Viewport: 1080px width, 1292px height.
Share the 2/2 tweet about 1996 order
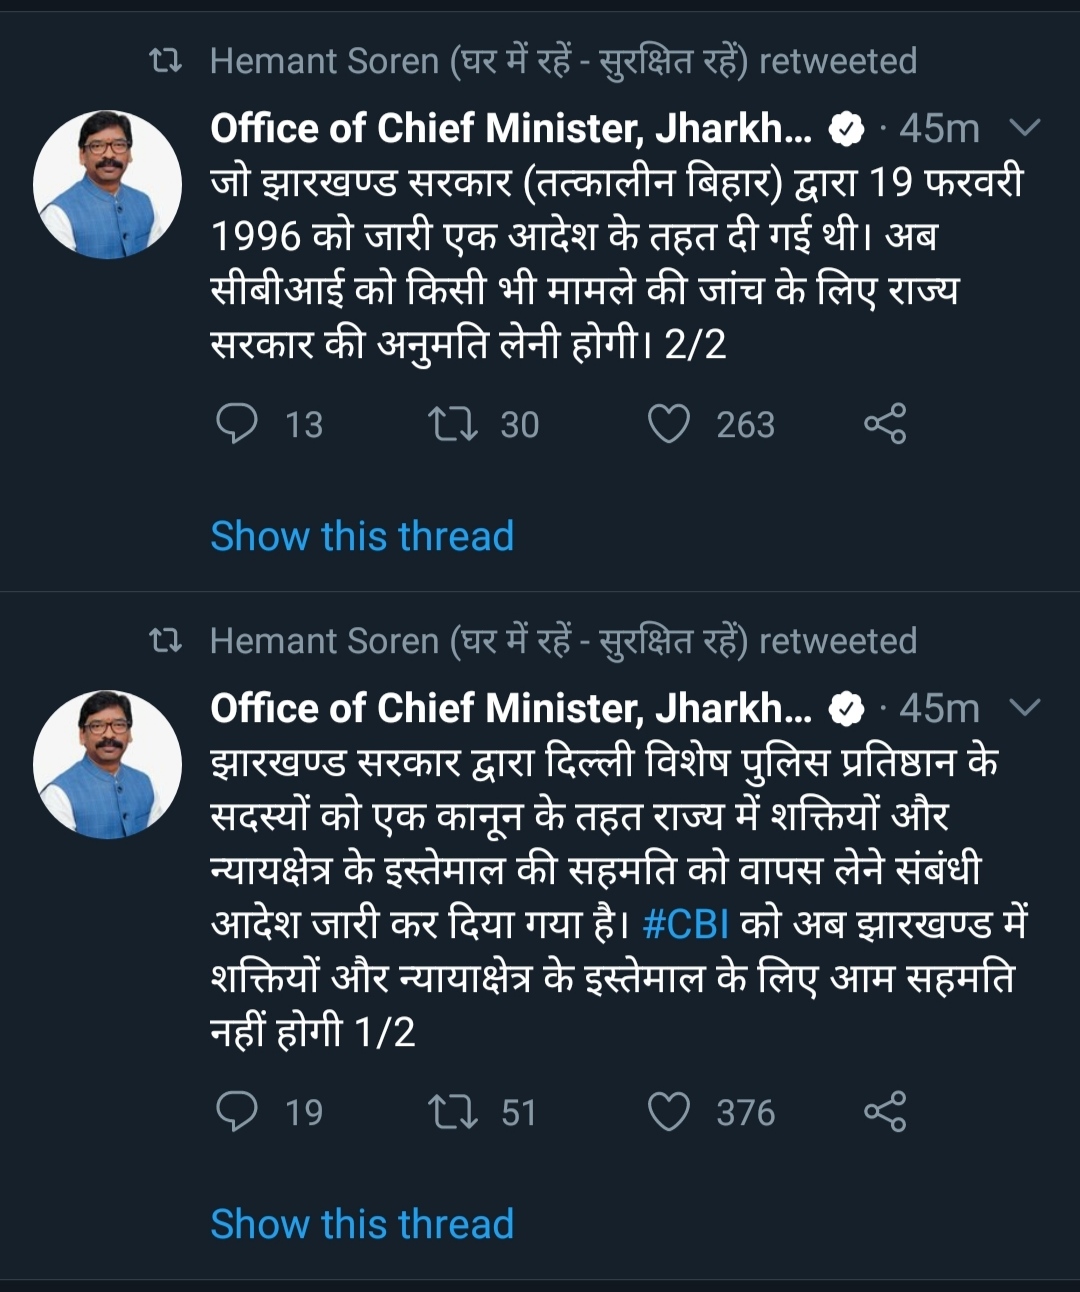point(885,424)
